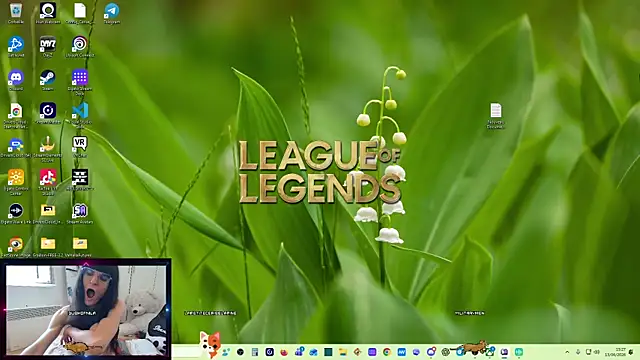Click the taskbar search box
Viewport: 640px width, 360px height.
click(186, 352)
